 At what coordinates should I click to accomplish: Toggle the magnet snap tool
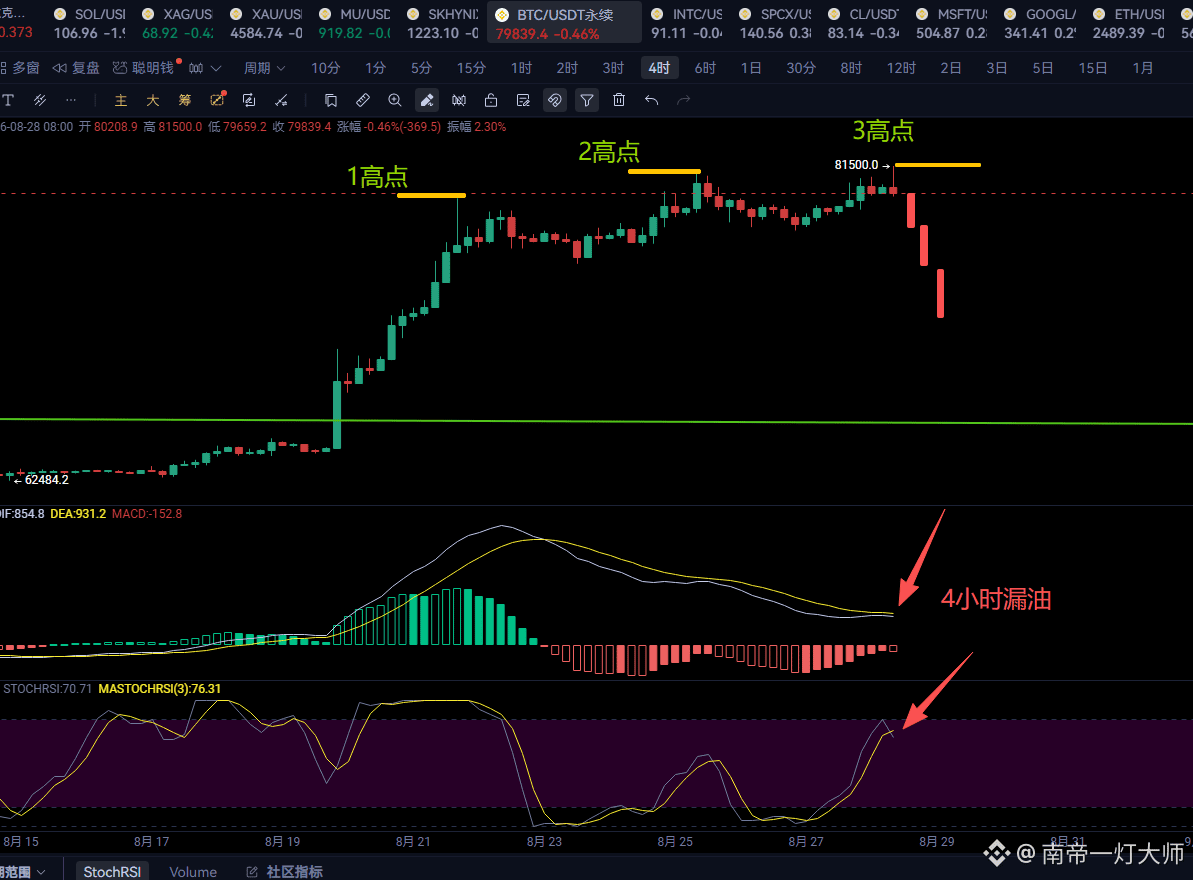[555, 100]
